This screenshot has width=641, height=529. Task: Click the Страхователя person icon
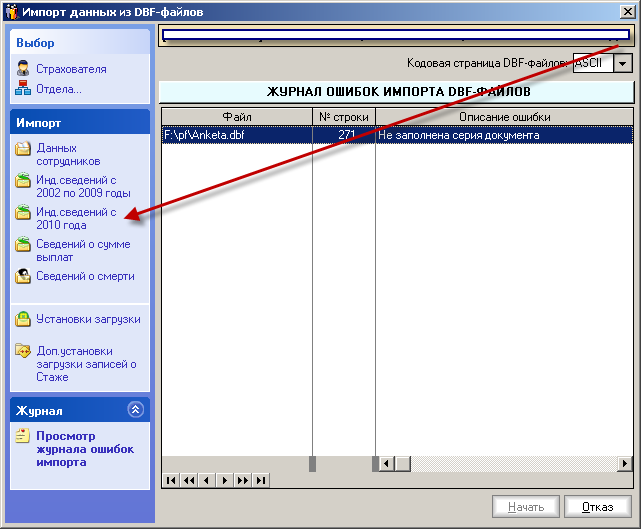pos(23,68)
